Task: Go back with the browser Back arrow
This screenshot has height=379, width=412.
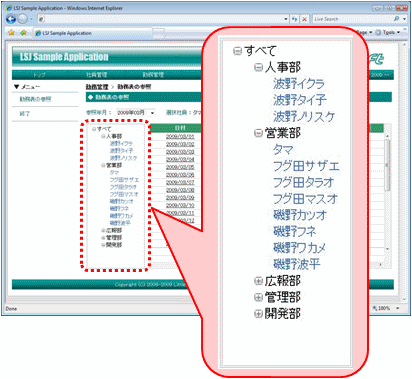Action: click(11, 19)
